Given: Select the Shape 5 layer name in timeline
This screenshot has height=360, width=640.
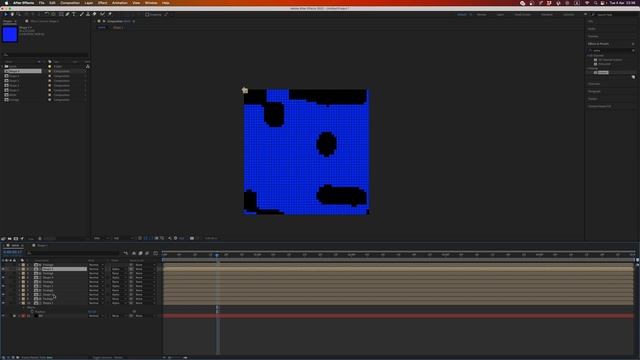Looking at the screenshot, I should pyautogui.click(x=48, y=269).
